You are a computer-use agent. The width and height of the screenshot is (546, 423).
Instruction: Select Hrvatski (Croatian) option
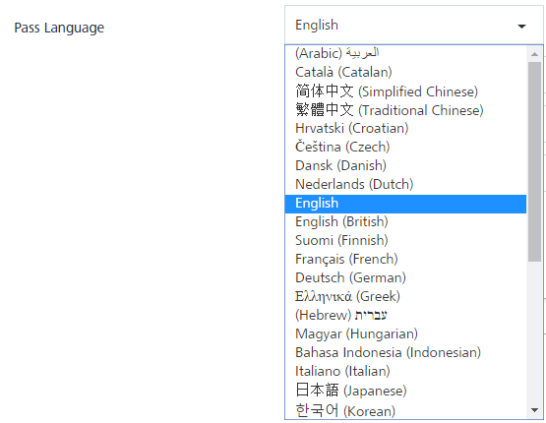click(x=406, y=128)
